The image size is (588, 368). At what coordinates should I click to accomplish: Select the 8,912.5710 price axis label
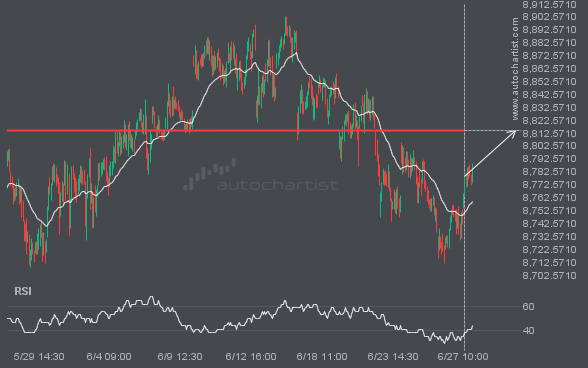tap(549, 5)
